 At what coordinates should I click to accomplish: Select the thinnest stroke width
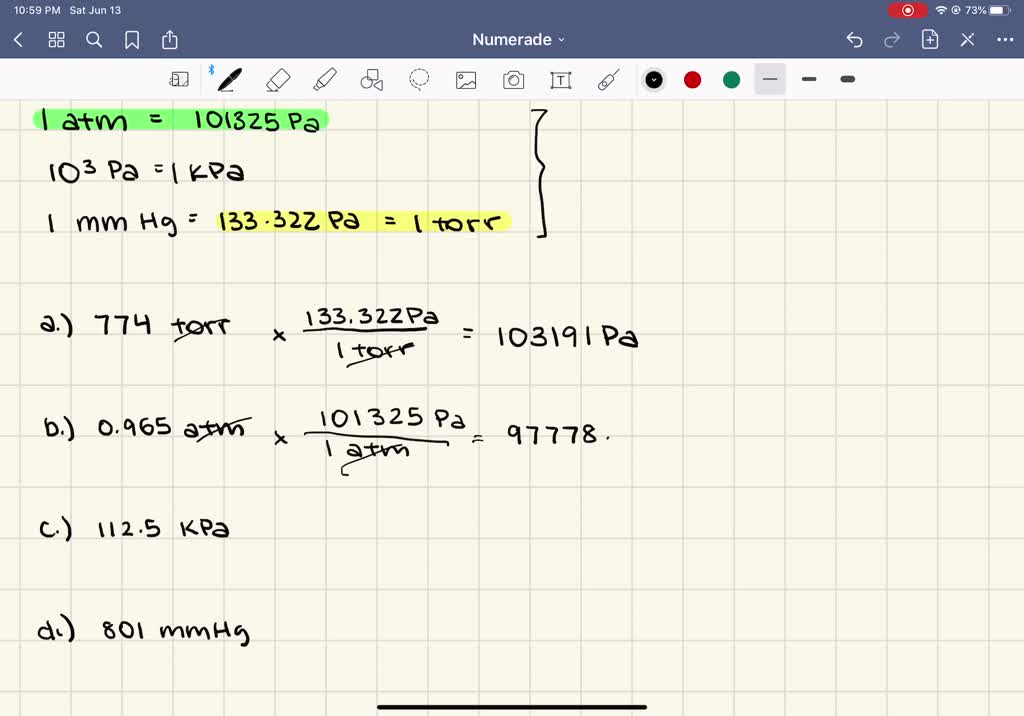click(x=770, y=79)
